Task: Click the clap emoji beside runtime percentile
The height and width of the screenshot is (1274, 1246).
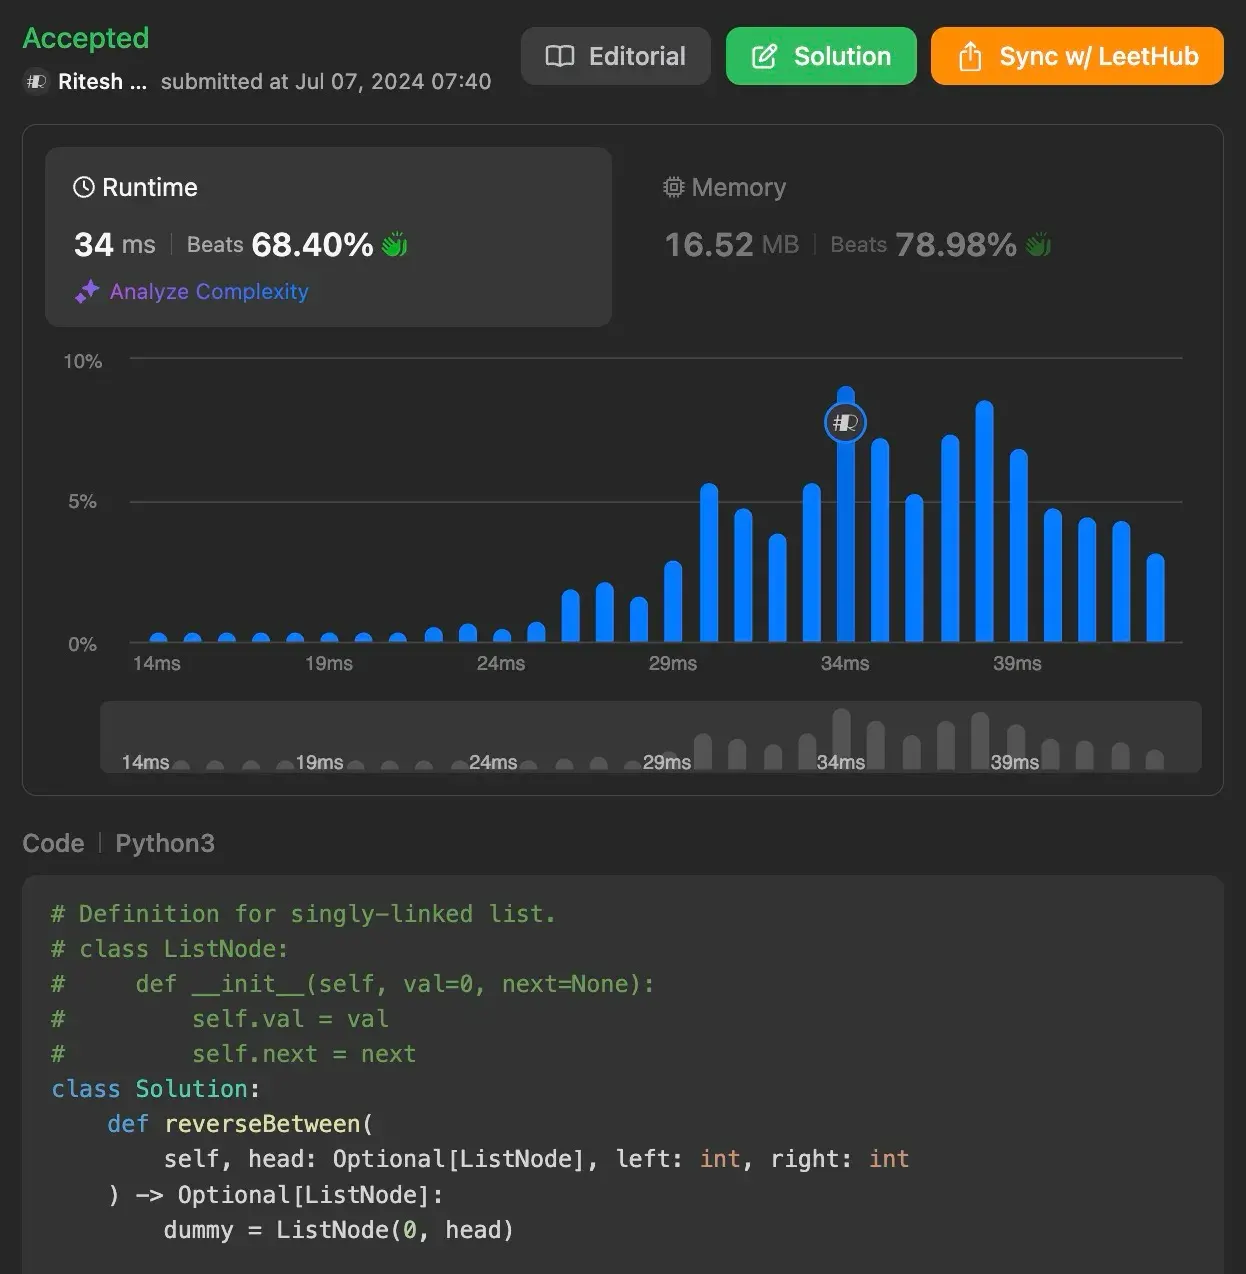Action: pyautogui.click(x=394, y=243)
